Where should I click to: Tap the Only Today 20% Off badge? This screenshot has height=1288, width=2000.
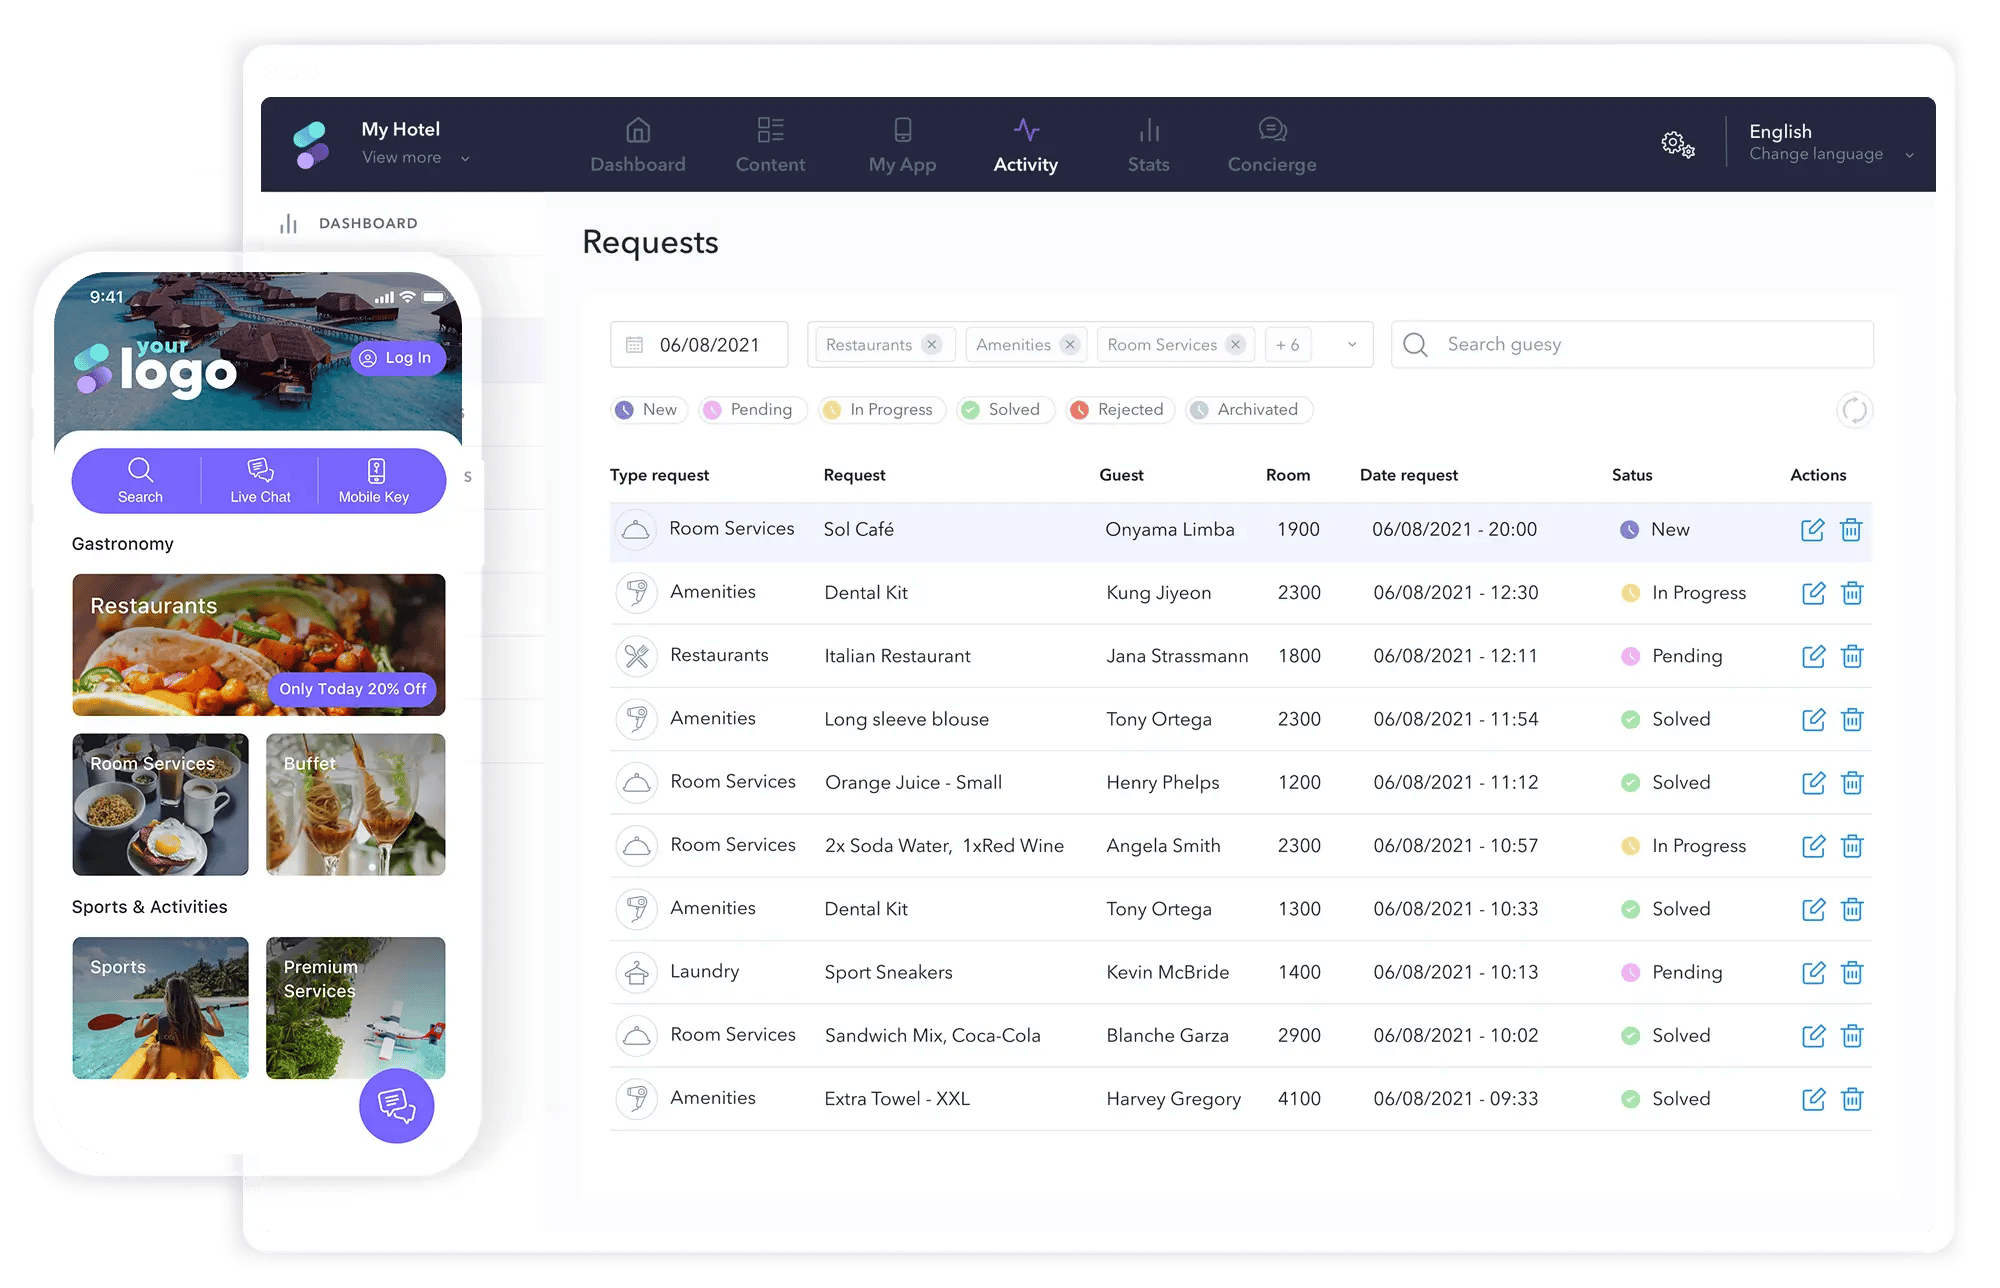click(352, 689)
